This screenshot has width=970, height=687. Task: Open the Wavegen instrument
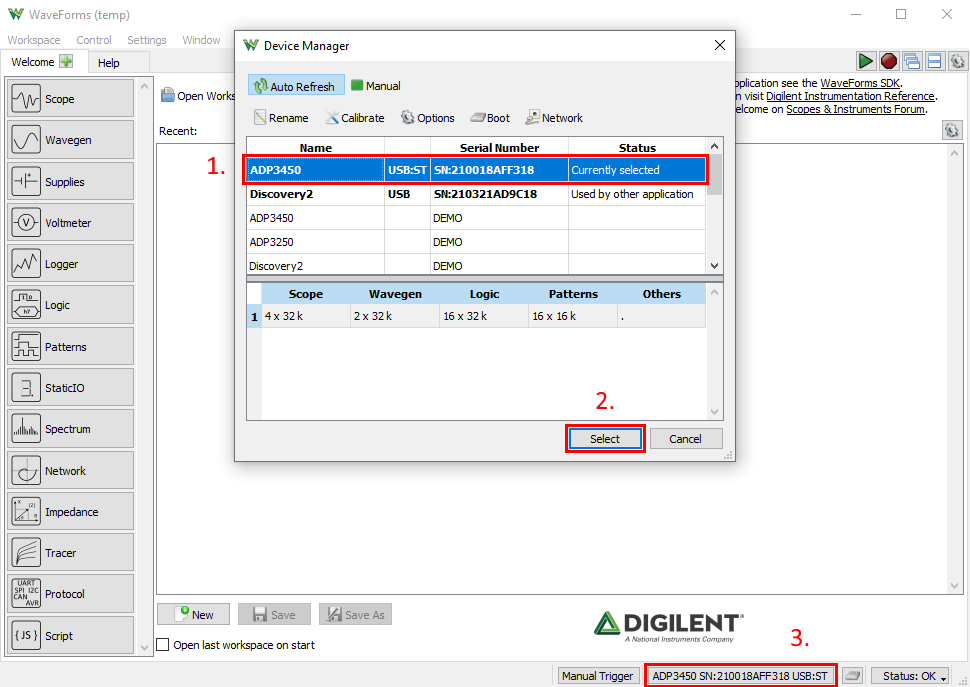[x=70, y=140]
